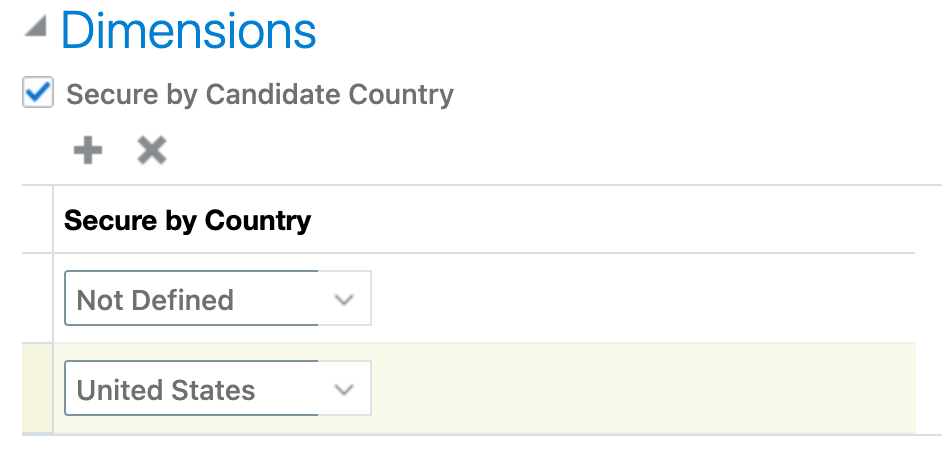This screenshot has width=942, height=452.
Task: Focus the United States combo box field
Action: [x=190, y=389]
